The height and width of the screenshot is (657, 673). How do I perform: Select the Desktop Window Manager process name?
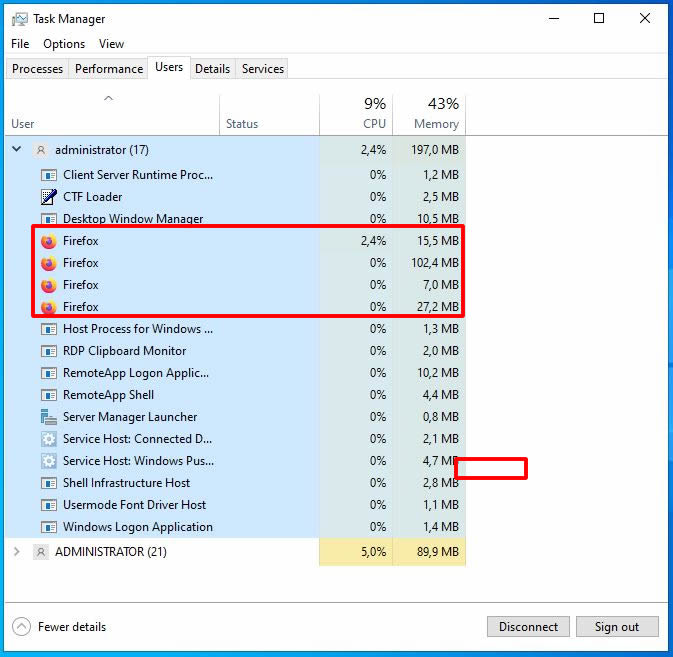[x=133, y=219]
